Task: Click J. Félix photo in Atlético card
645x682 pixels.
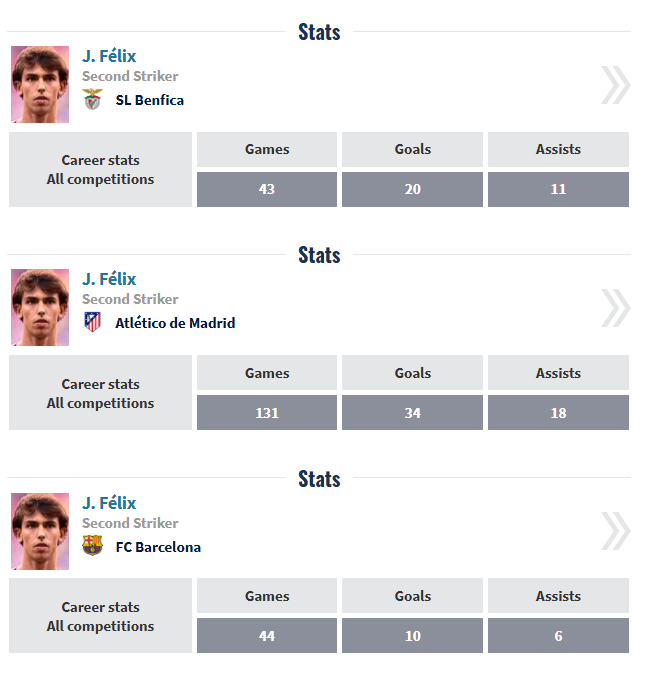Action: (40, 307)
